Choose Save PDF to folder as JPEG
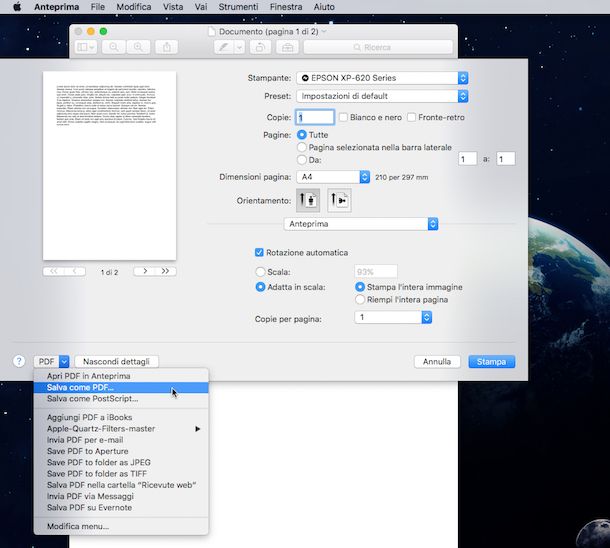This screenshot has width=610, height=548. tap(121, 462)
